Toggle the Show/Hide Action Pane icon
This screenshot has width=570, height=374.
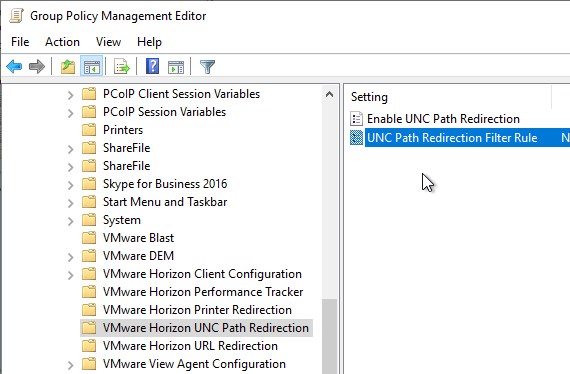tap(176, 67)
